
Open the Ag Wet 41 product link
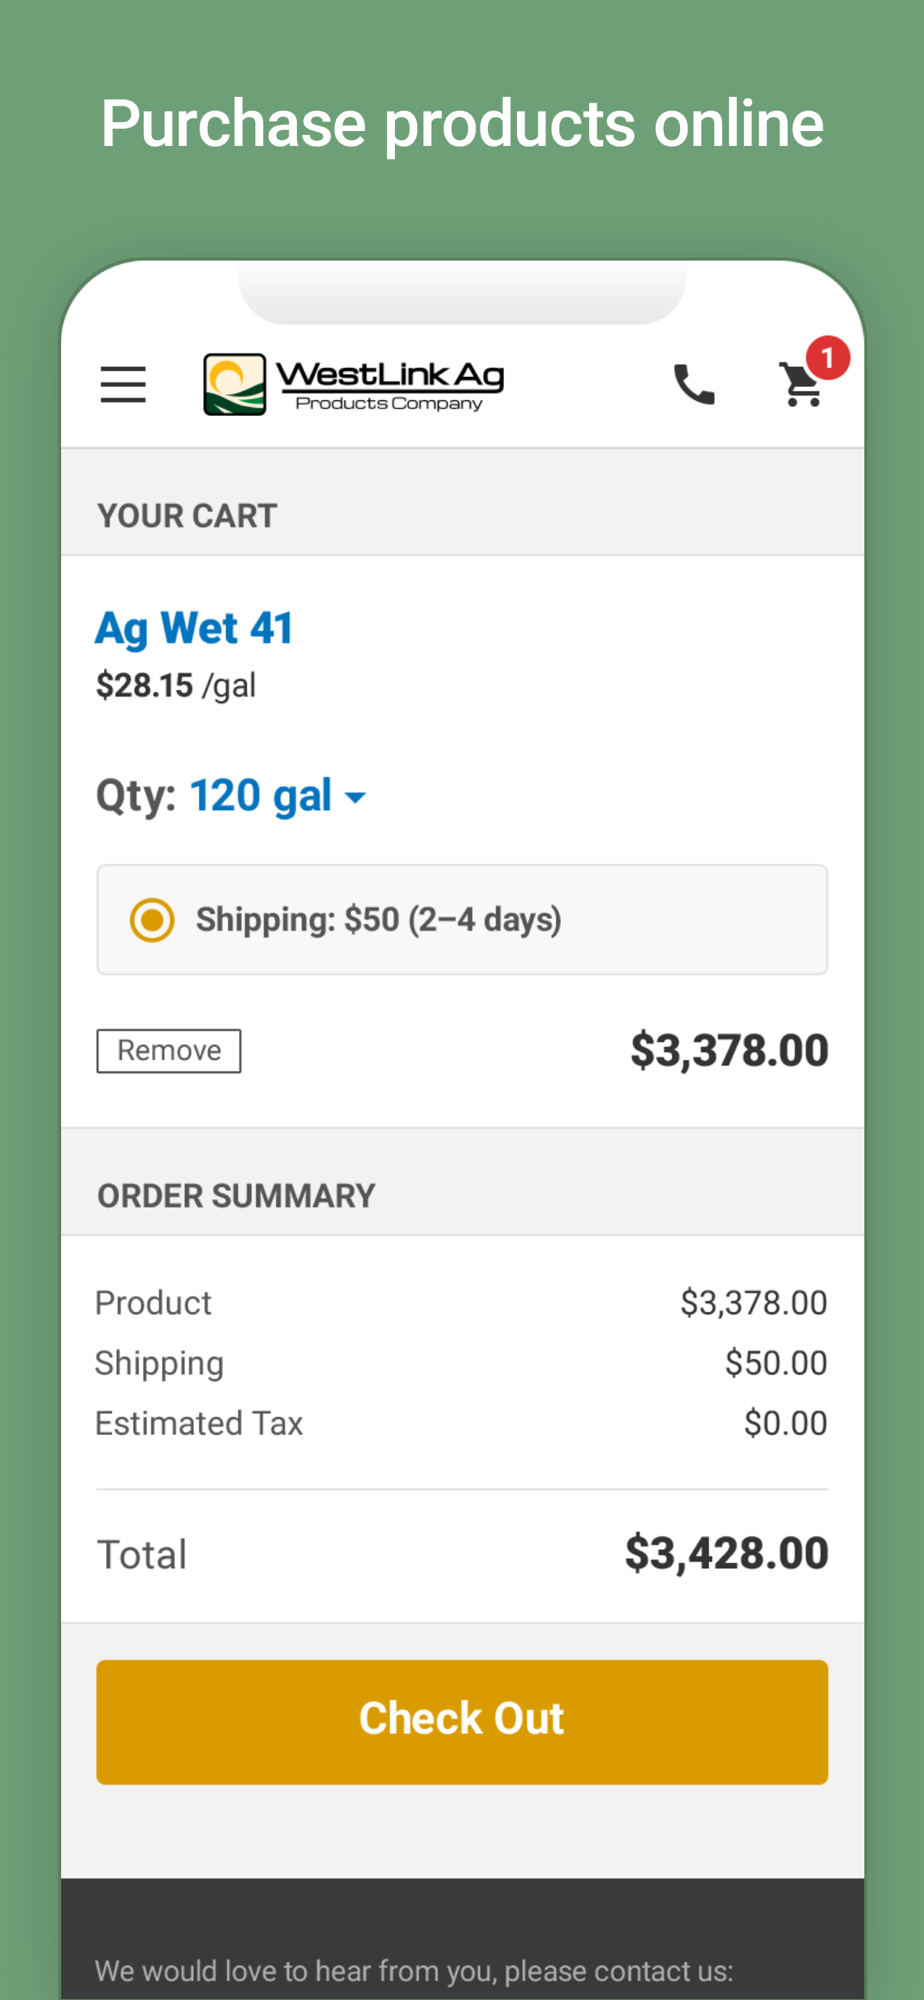194,629
